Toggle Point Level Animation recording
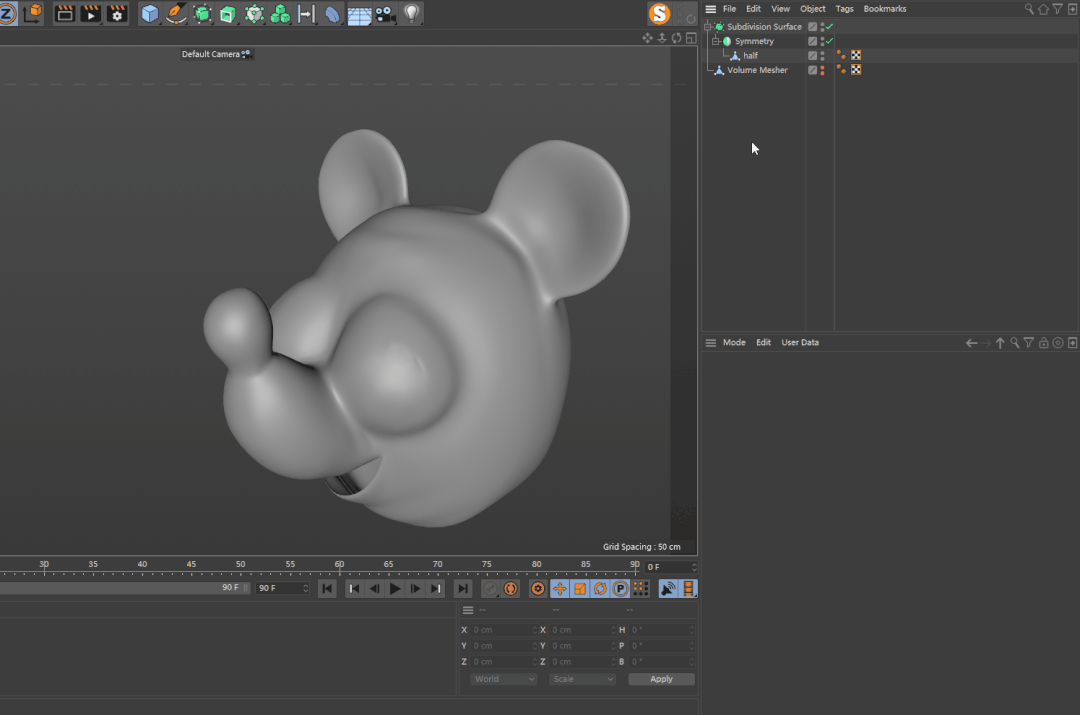 [x=641, y=588]
